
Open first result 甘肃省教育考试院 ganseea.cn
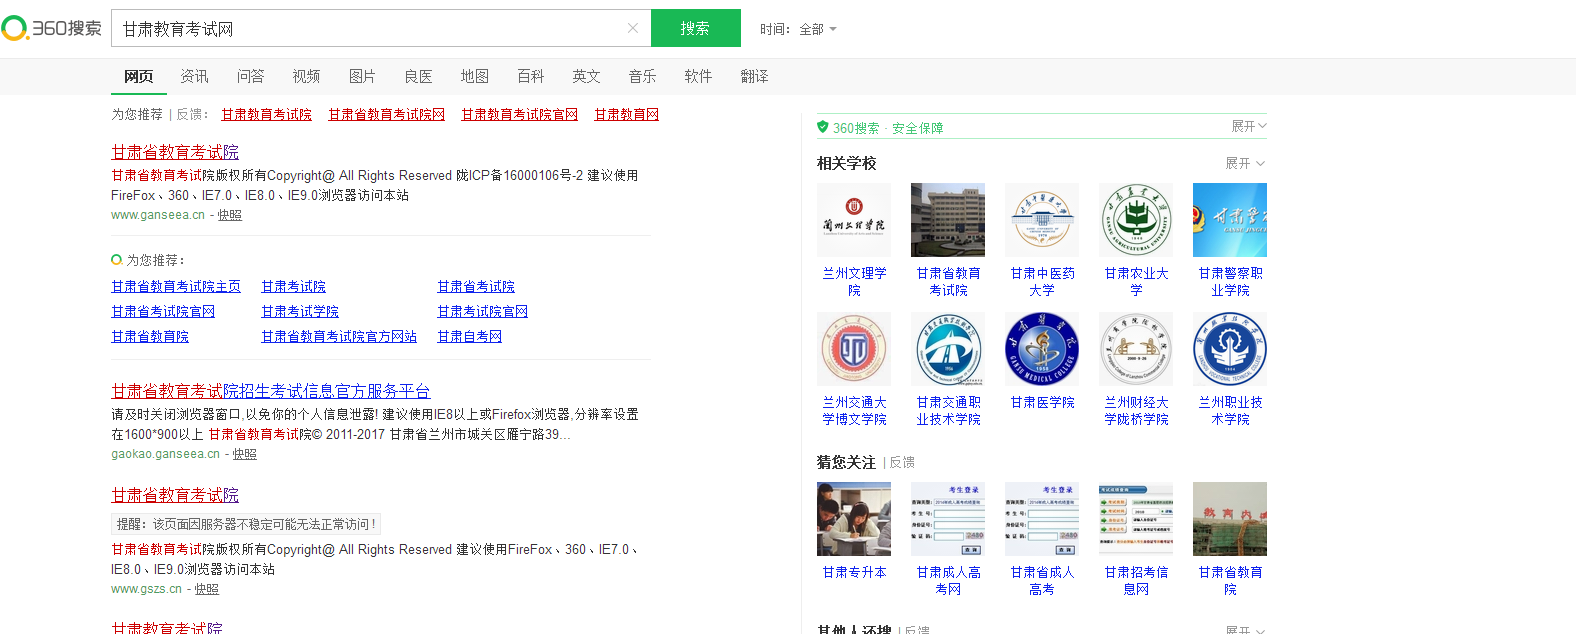coord(175,152)
